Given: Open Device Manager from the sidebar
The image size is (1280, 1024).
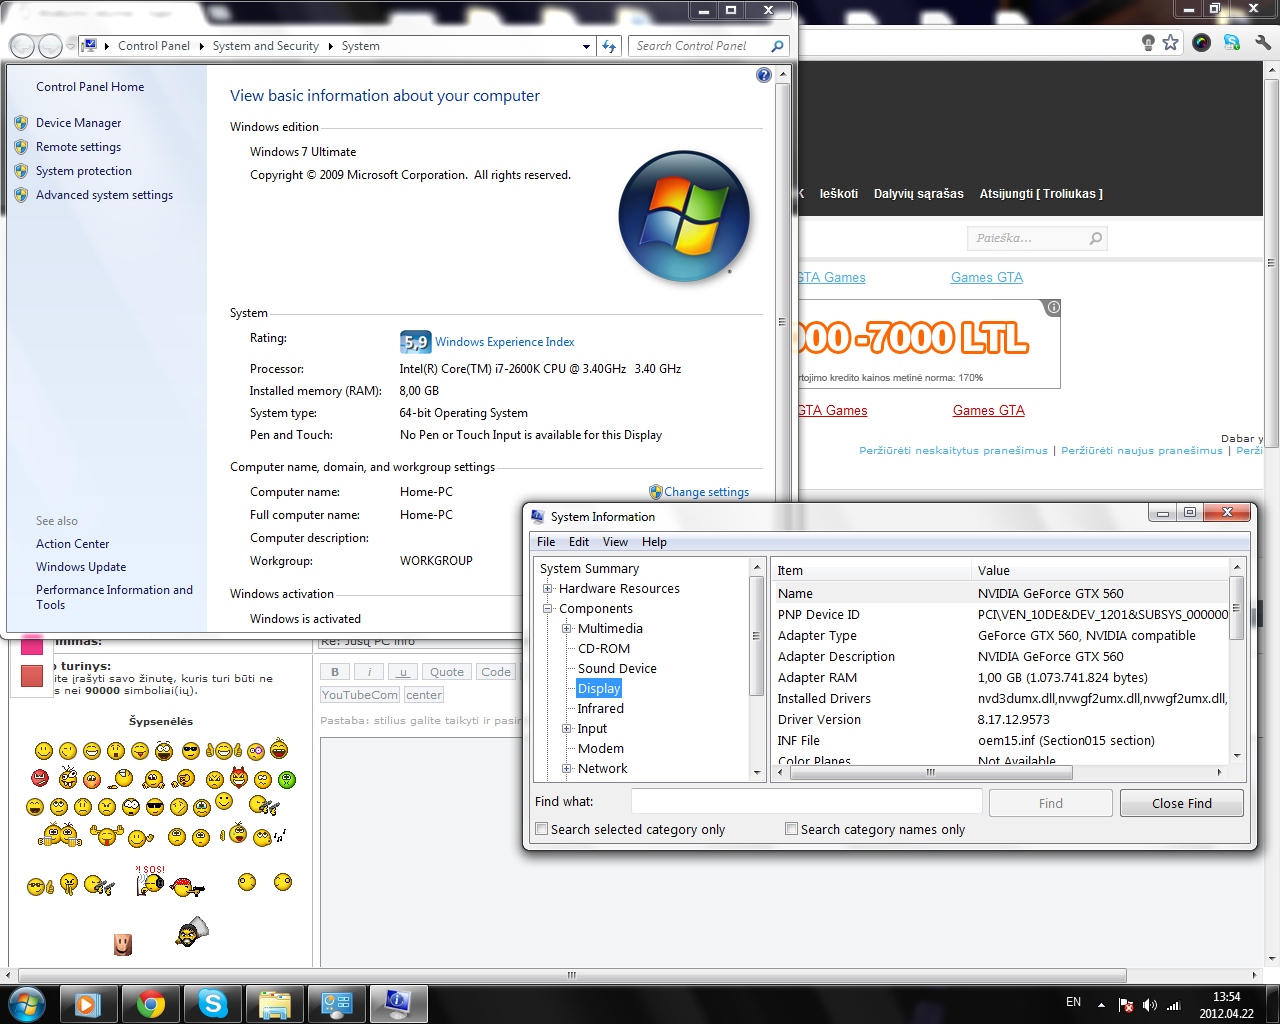Looking at the screenshot, I should (78, 123).
